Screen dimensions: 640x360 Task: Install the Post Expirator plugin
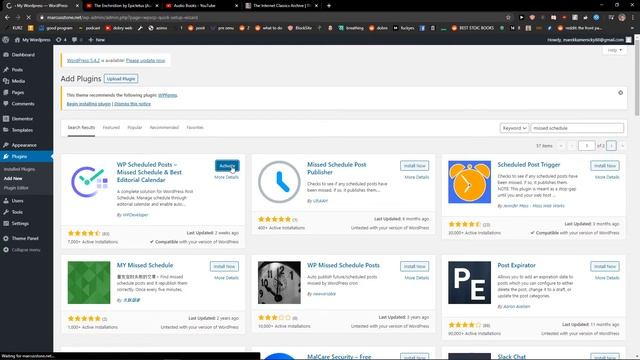tap(604, 267)
